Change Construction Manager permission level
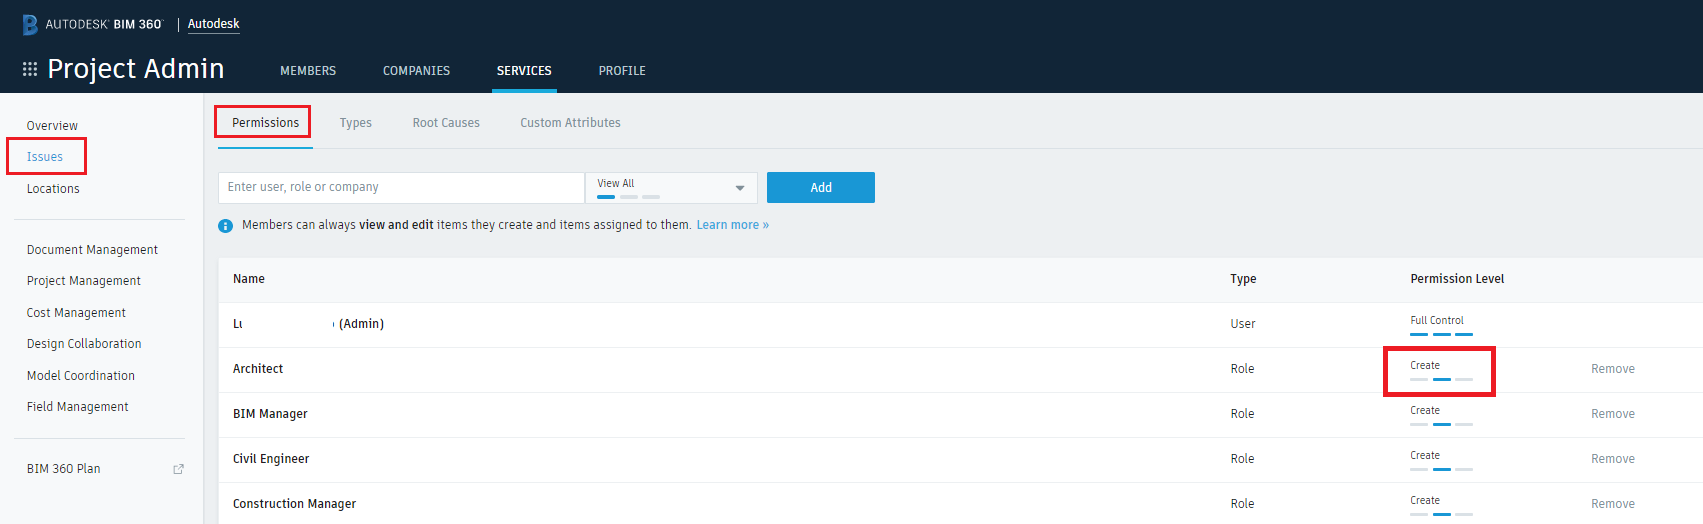Image resolution: width=1703 pixels, height=524 pixels. pos(1441,506)
